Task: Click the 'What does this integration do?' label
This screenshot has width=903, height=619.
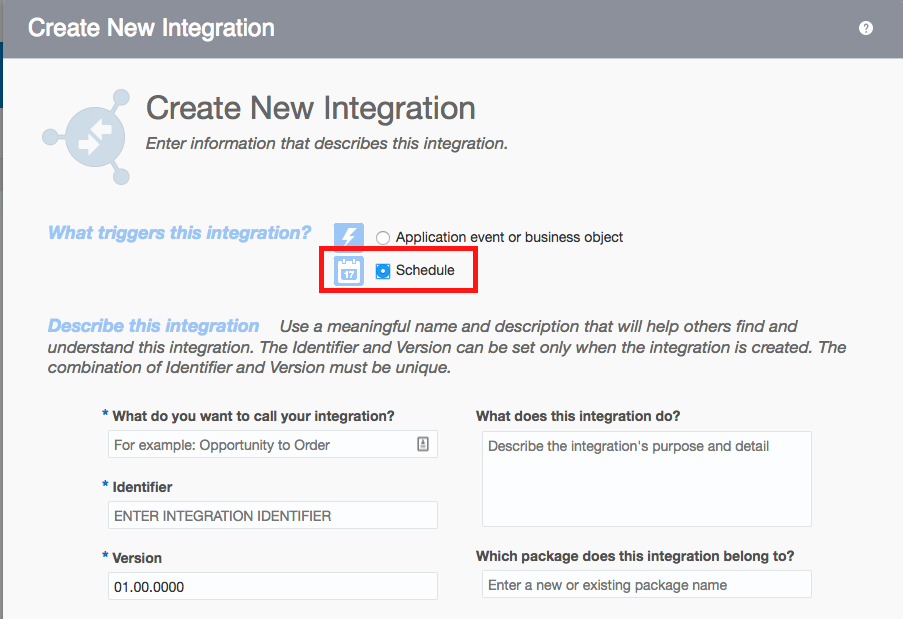Action: 578,416
